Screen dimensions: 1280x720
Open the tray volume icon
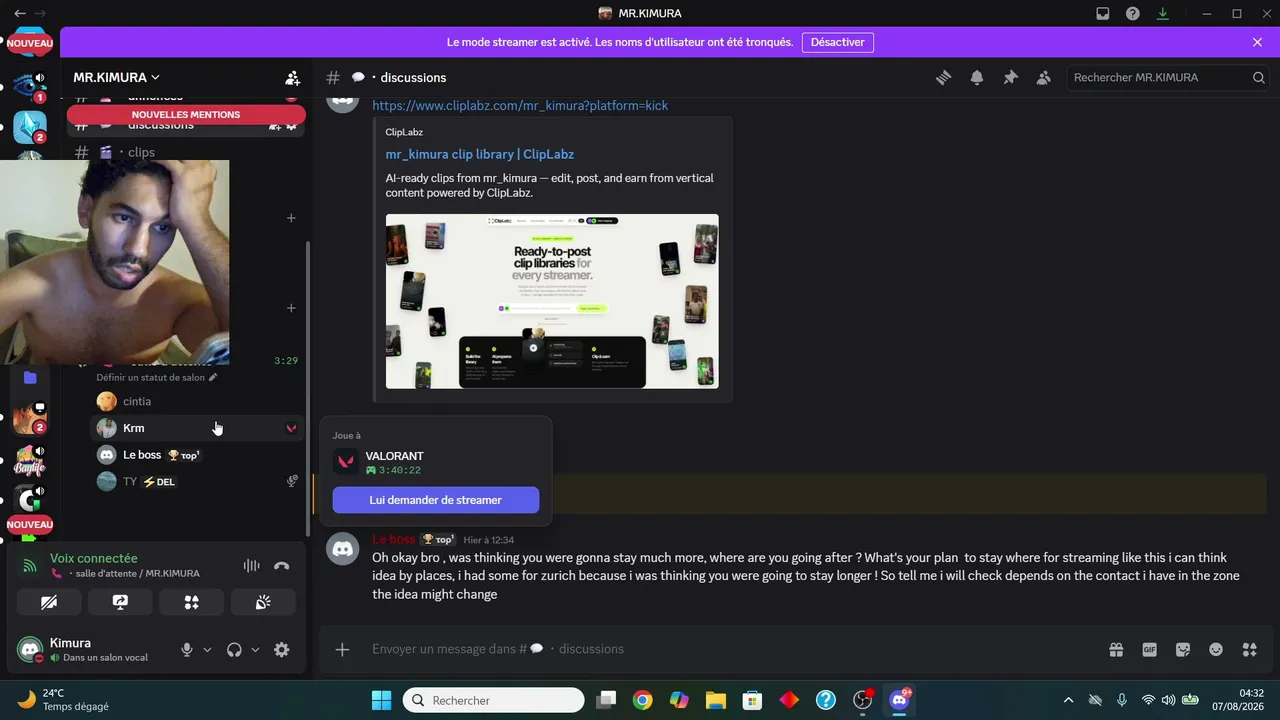(1168, 700)
